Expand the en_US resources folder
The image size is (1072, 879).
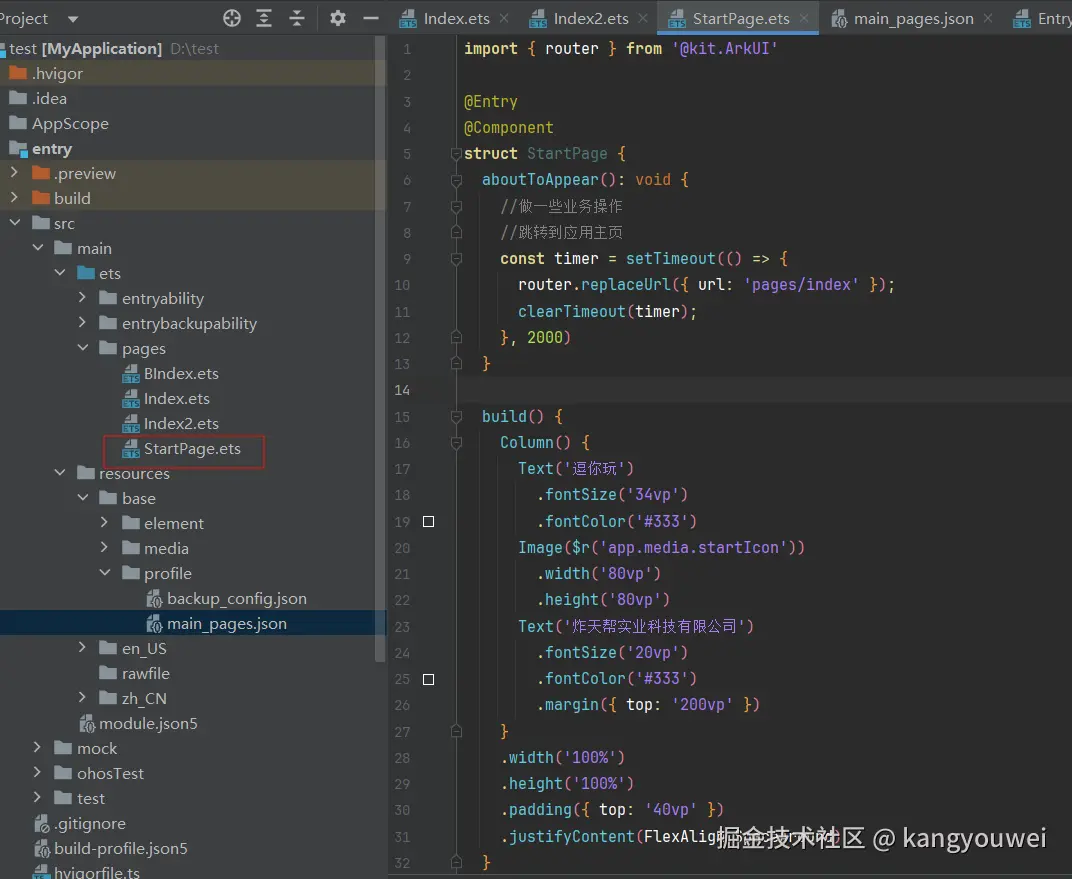click(83, 648)
